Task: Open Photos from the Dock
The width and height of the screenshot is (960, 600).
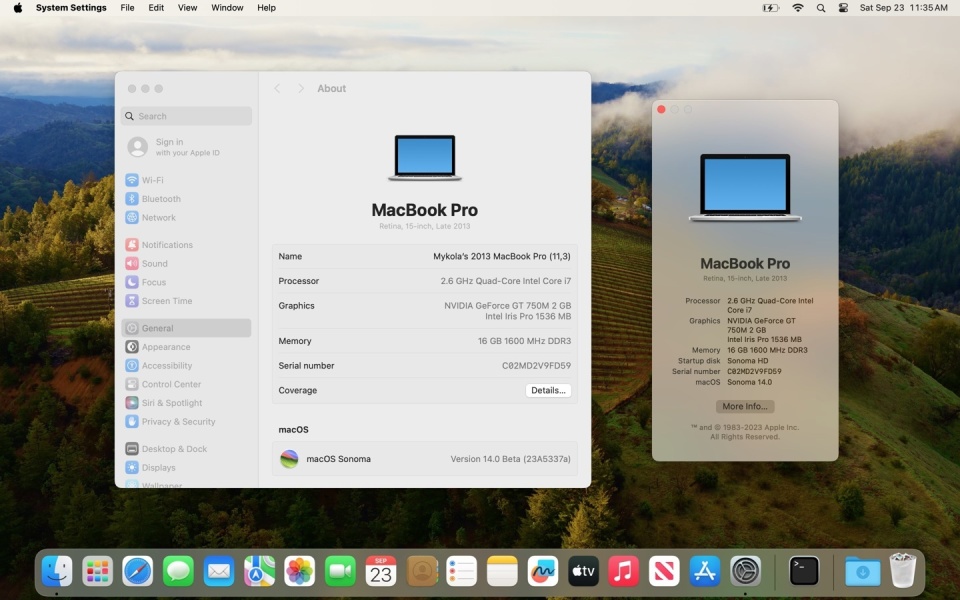Action: (x=299, y=572)
